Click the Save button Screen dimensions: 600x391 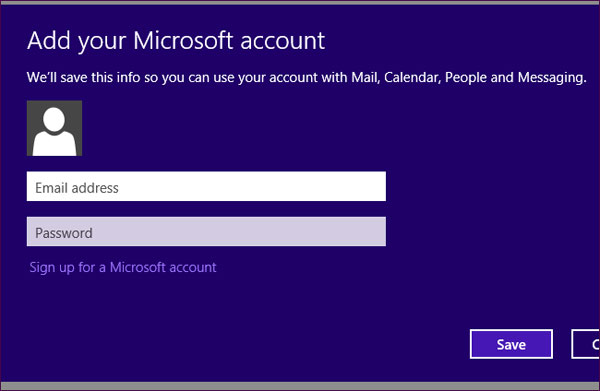[x=511, y=344]
